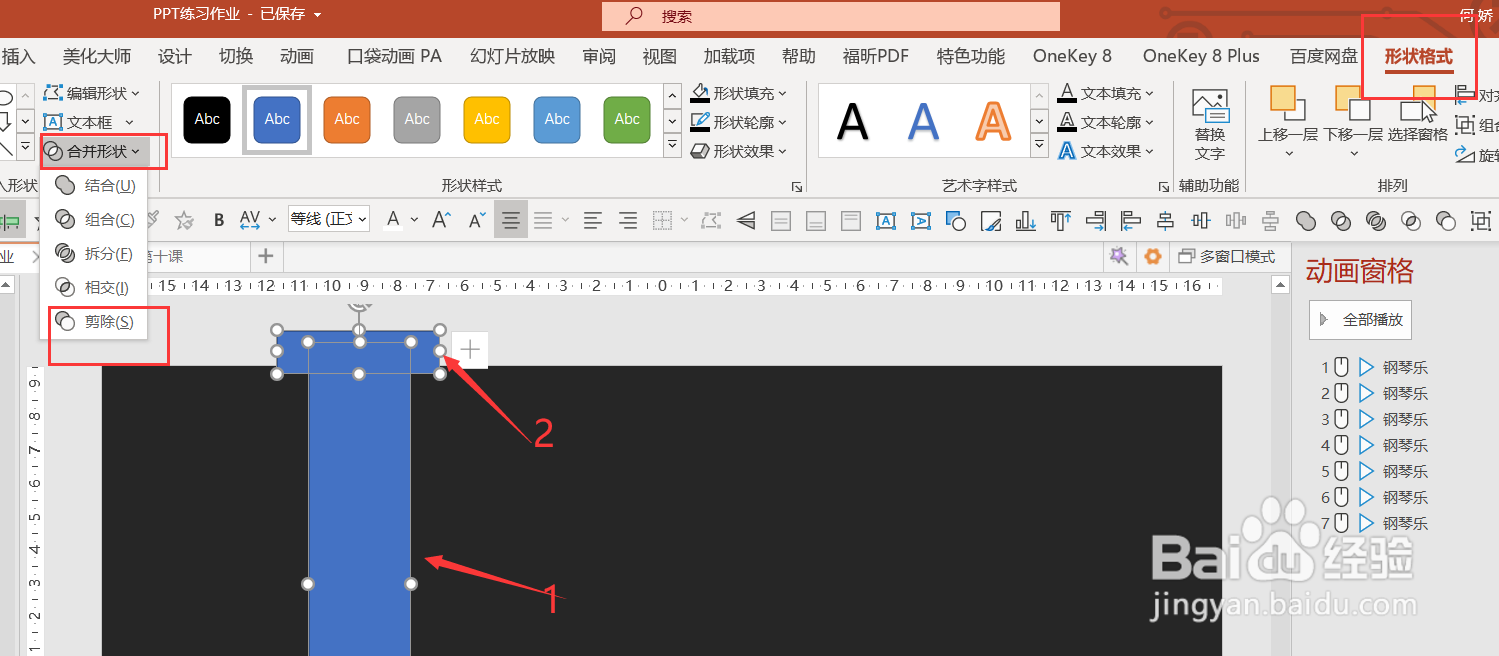The width and height of the screenshot is (1499, 656).
Task: Expand the 下移一层 dropdown
Action: [1353, 153]
